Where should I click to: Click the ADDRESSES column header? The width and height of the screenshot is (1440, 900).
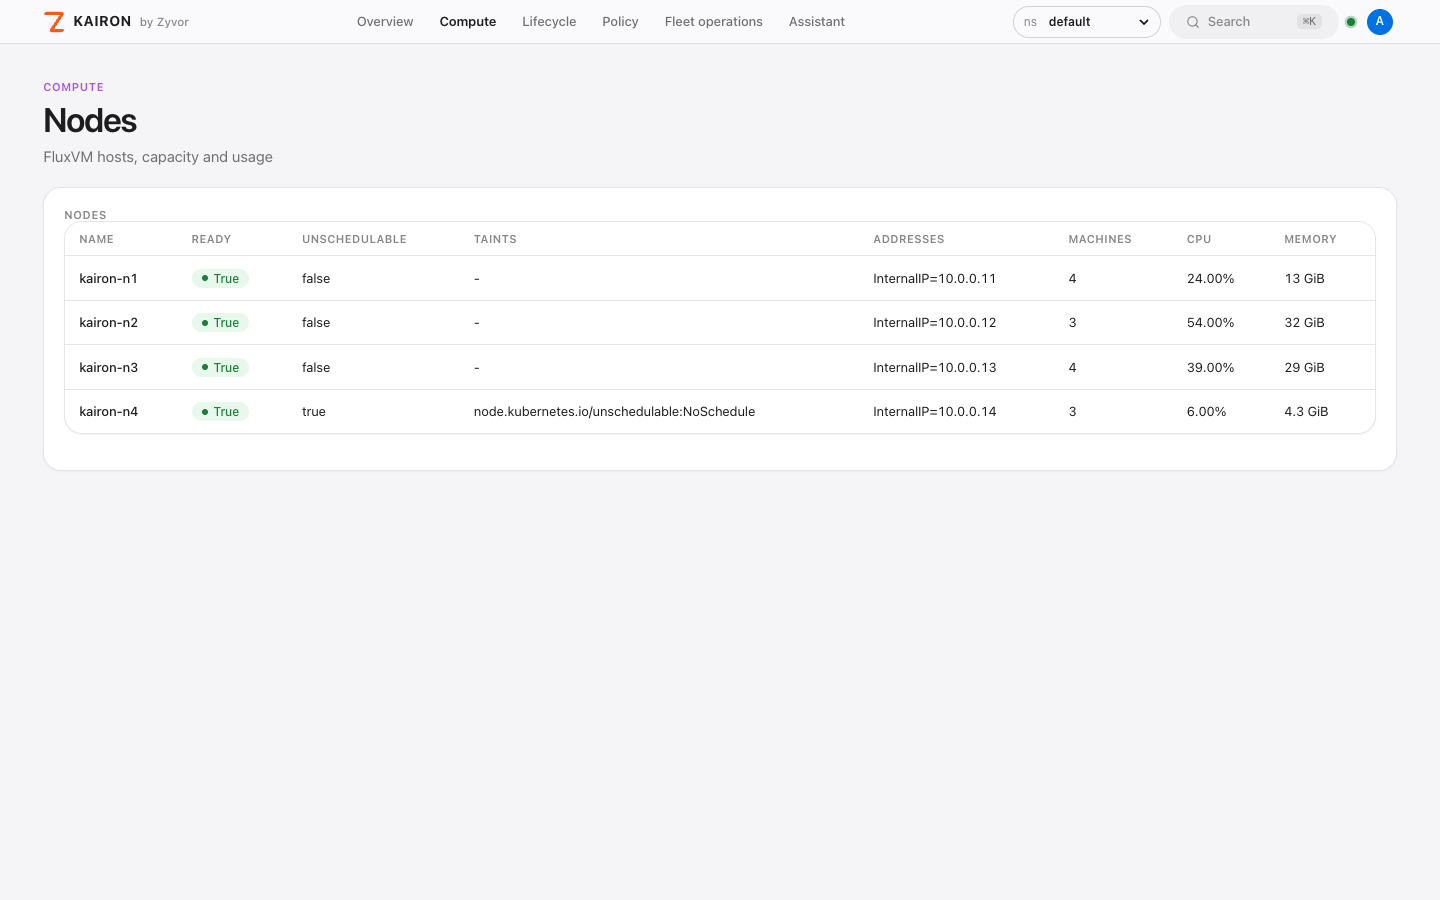[x=908, y=239]
